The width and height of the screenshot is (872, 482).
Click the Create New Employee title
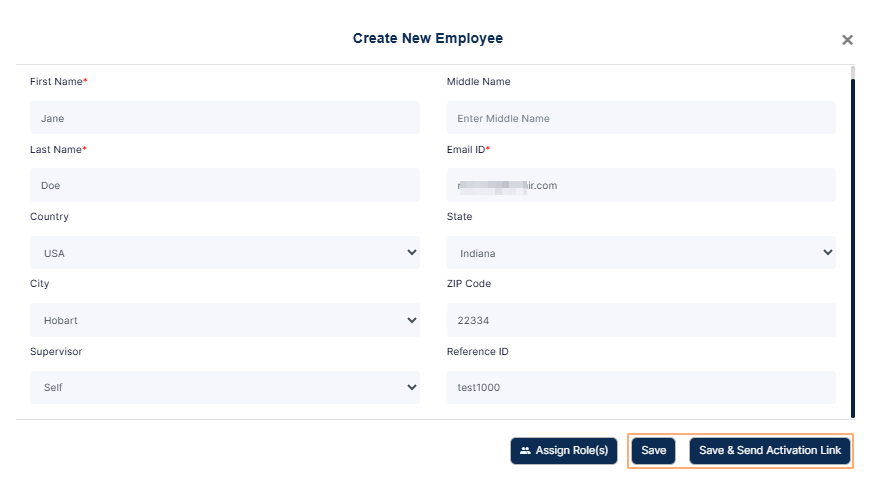click(427, 38)
